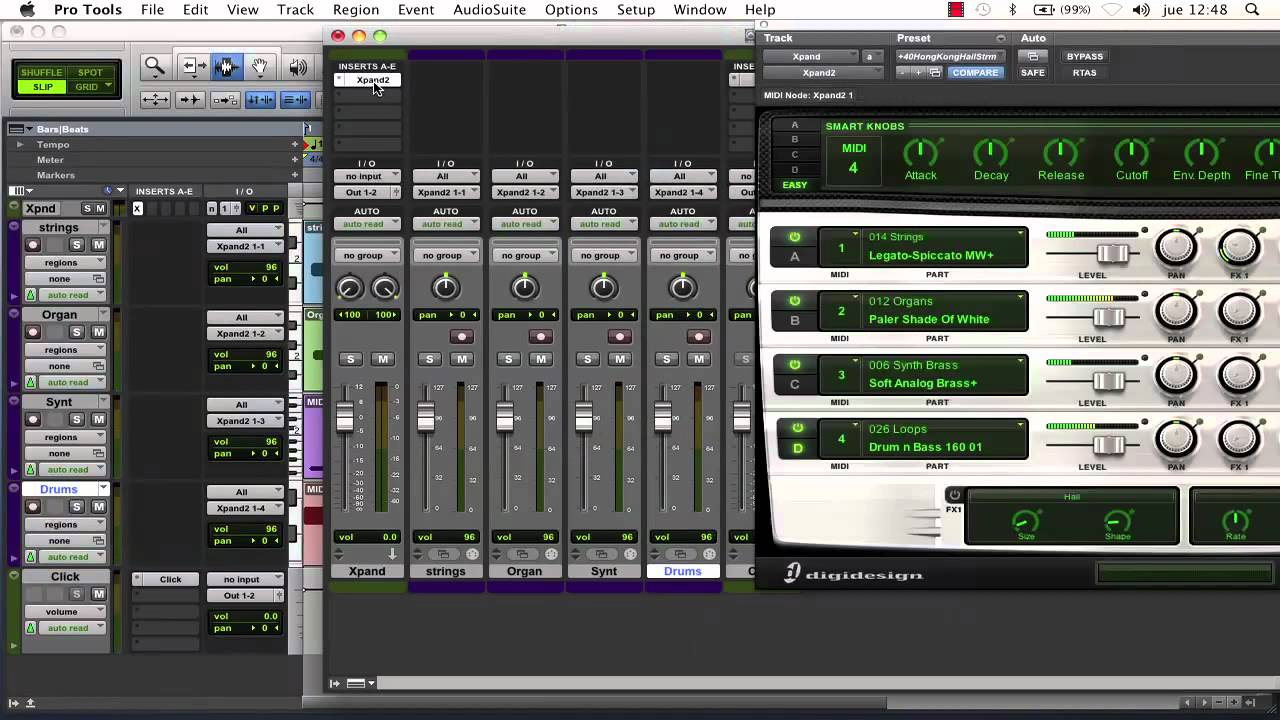Screen dimensions: 1280x720
Task: Mute the Click track in edit window
Action: click(x=99, y=594)
